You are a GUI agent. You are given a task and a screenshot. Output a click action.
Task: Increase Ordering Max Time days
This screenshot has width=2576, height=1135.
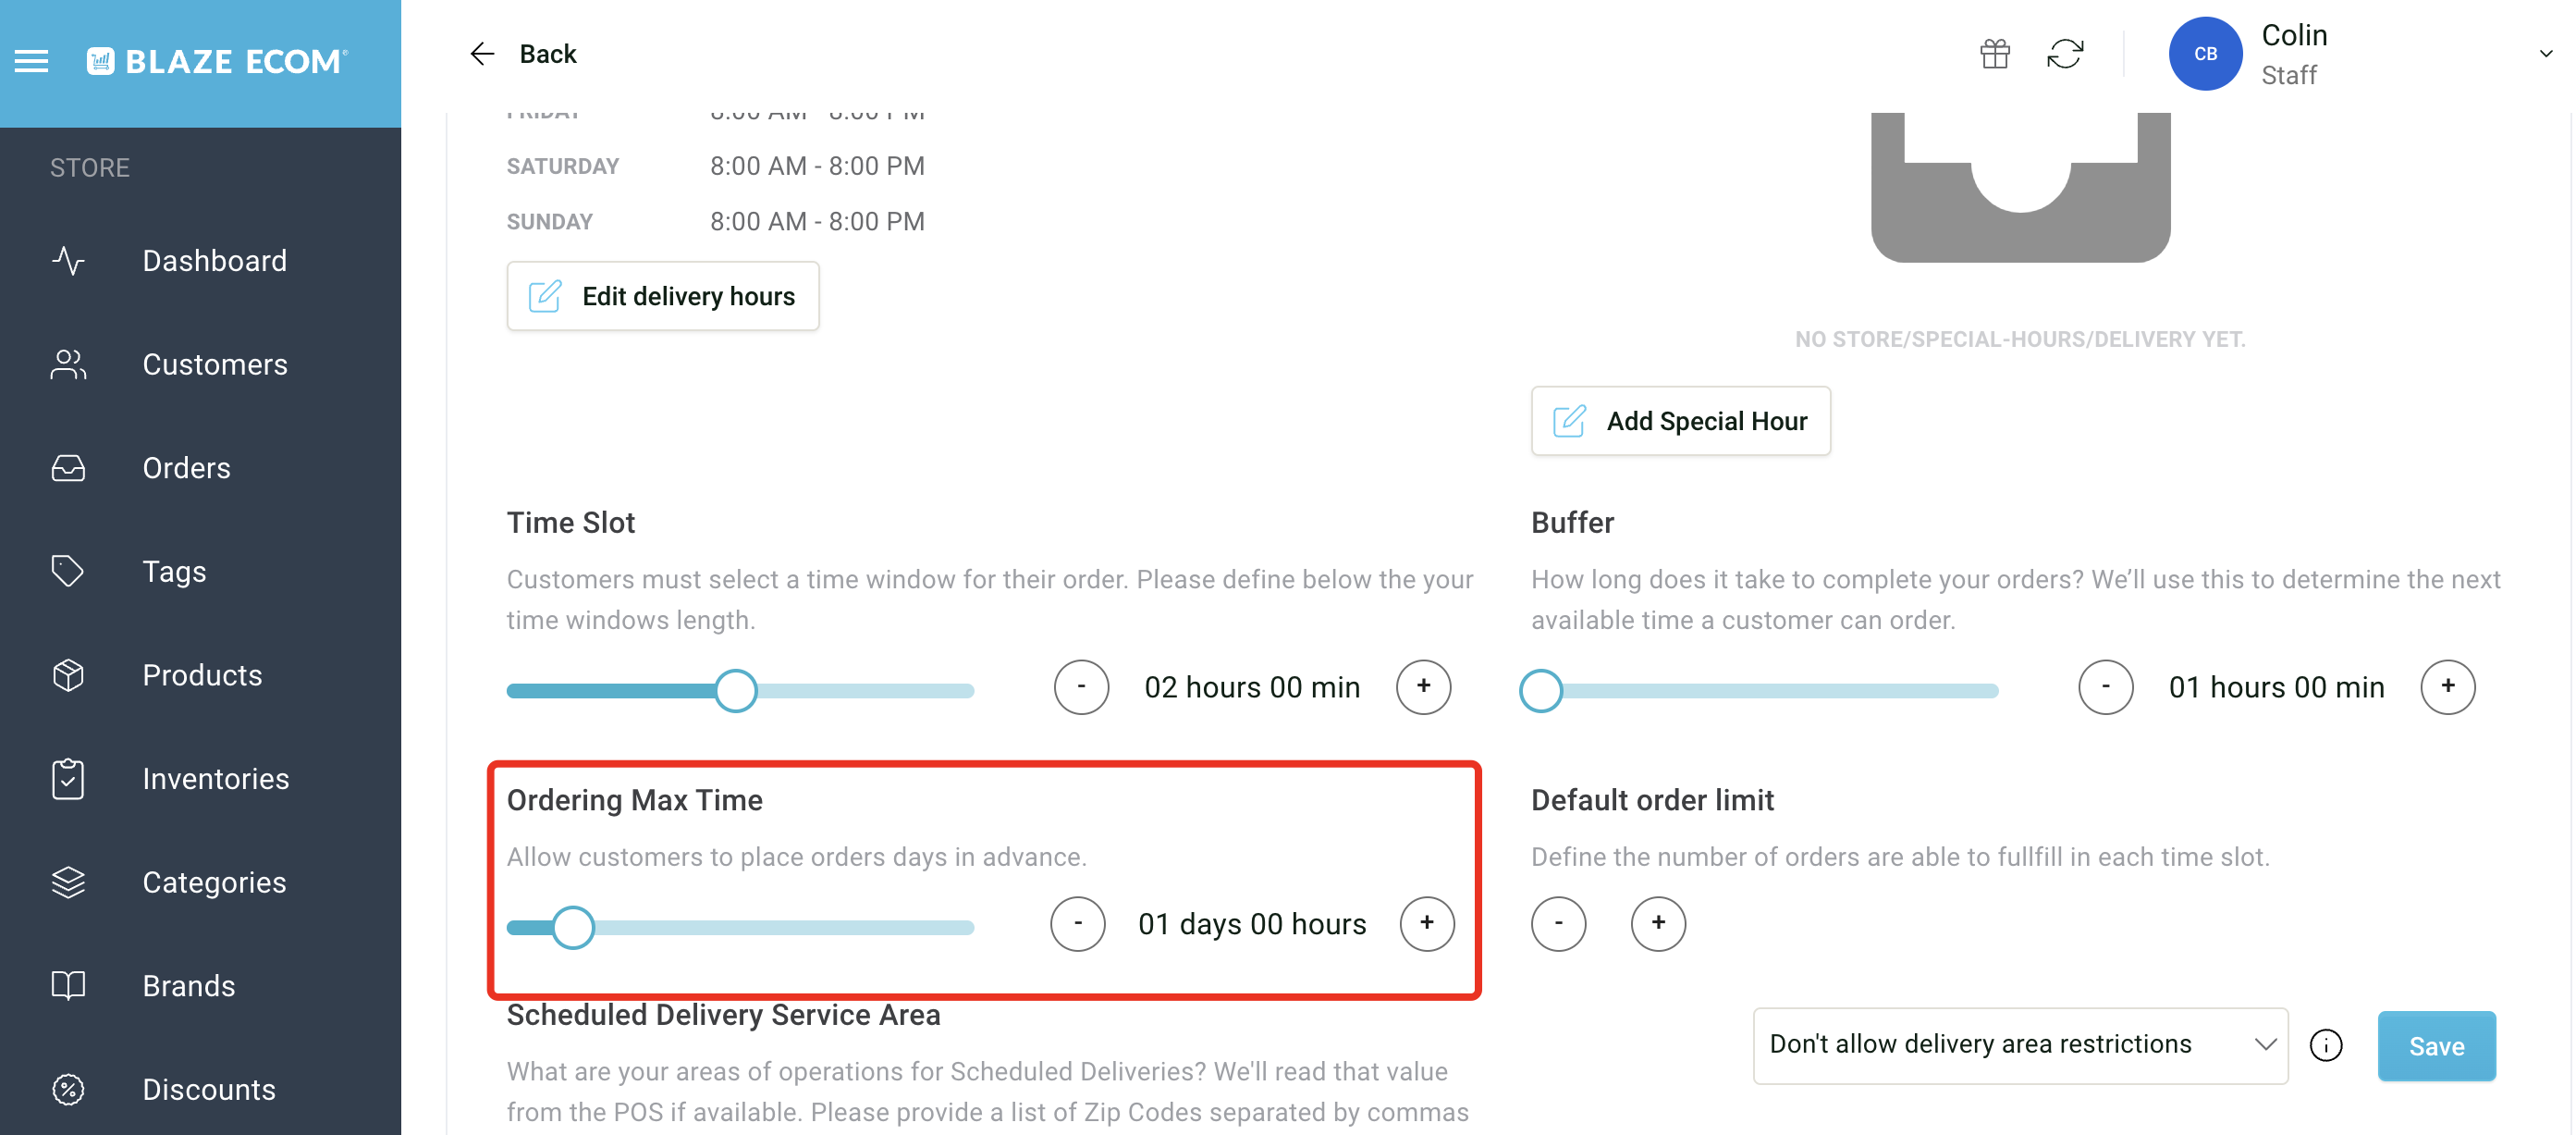coord(1427,924)
